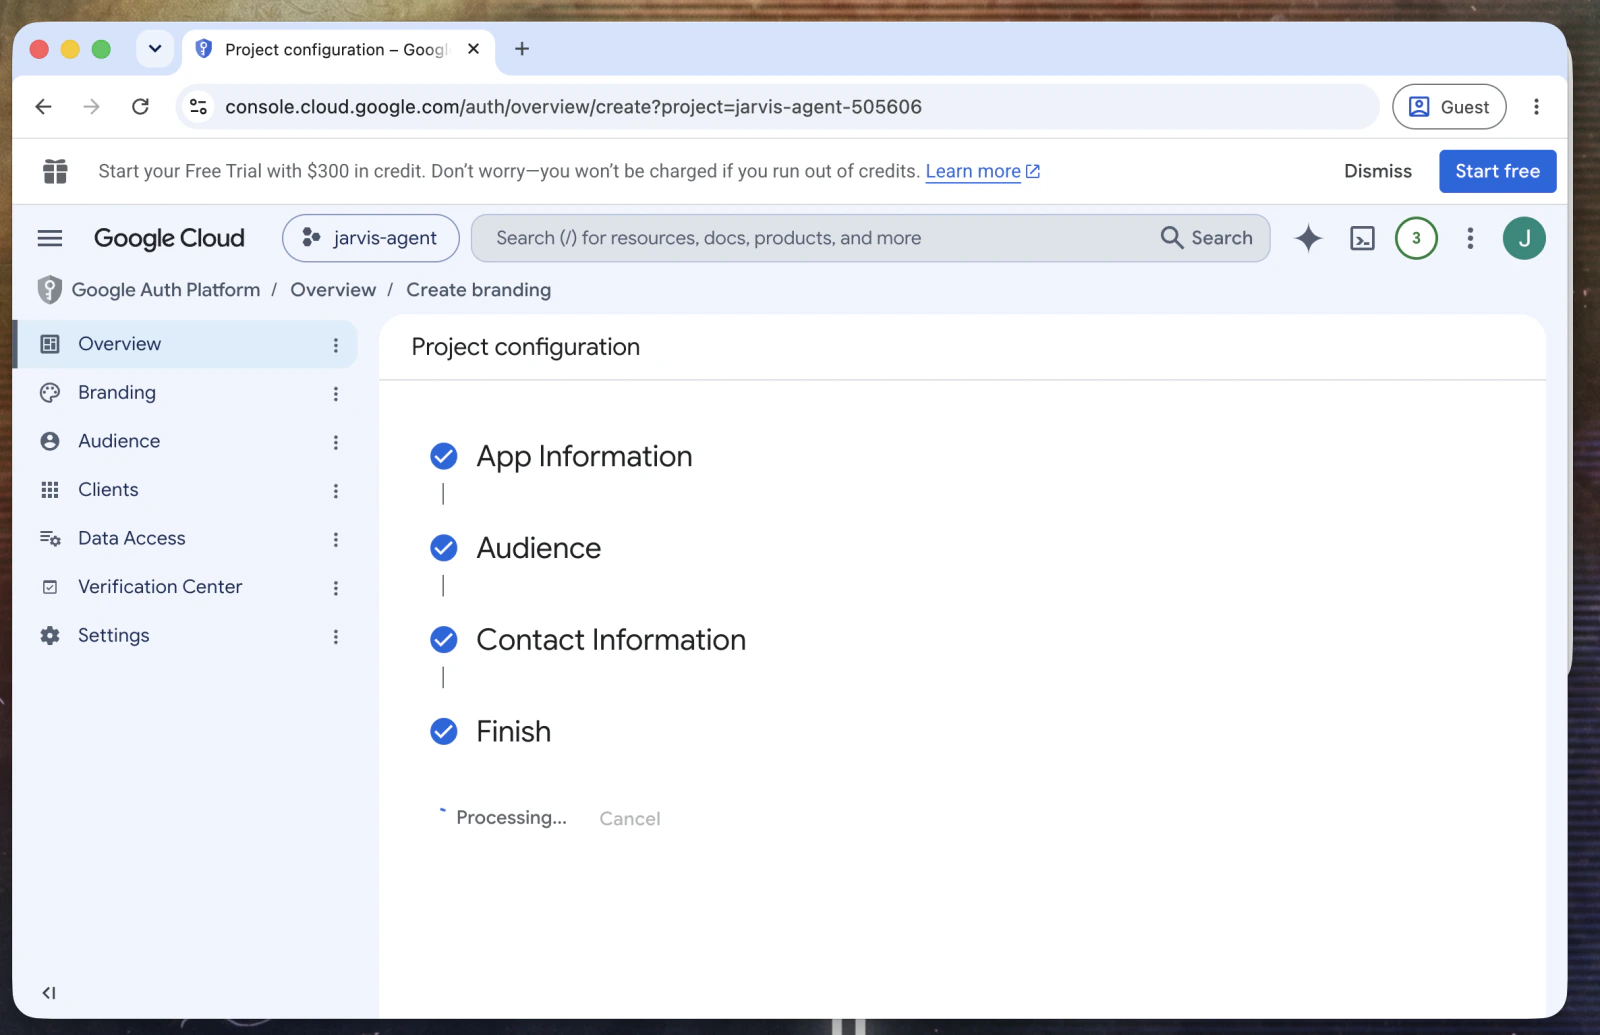The width and height of the screenshot is (1600, 1035).
Task: Click the Clients grid icon
Action: pos(50,490)
